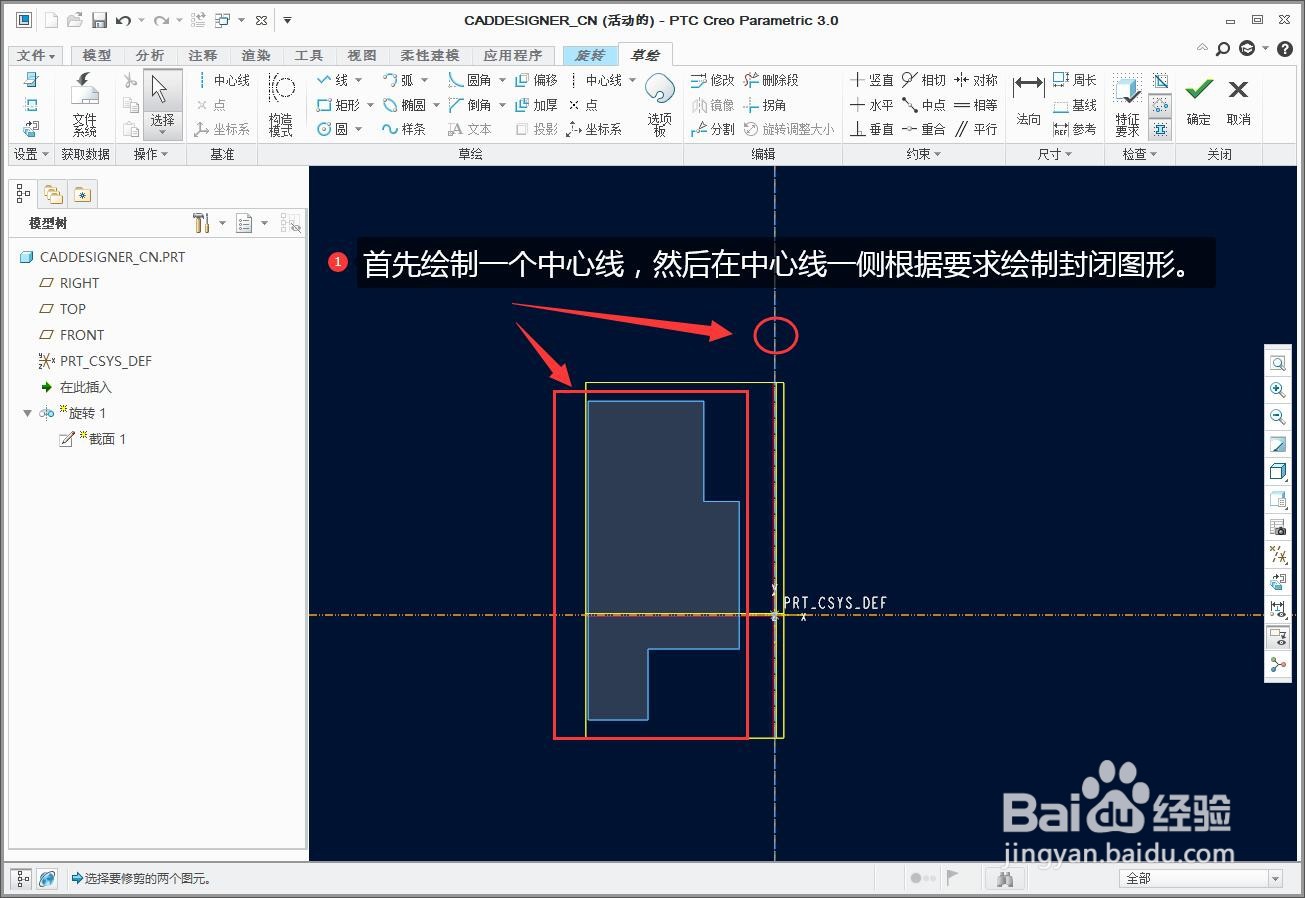Expand the 操作 (operations) group dropdown

[x=151, y=154]
